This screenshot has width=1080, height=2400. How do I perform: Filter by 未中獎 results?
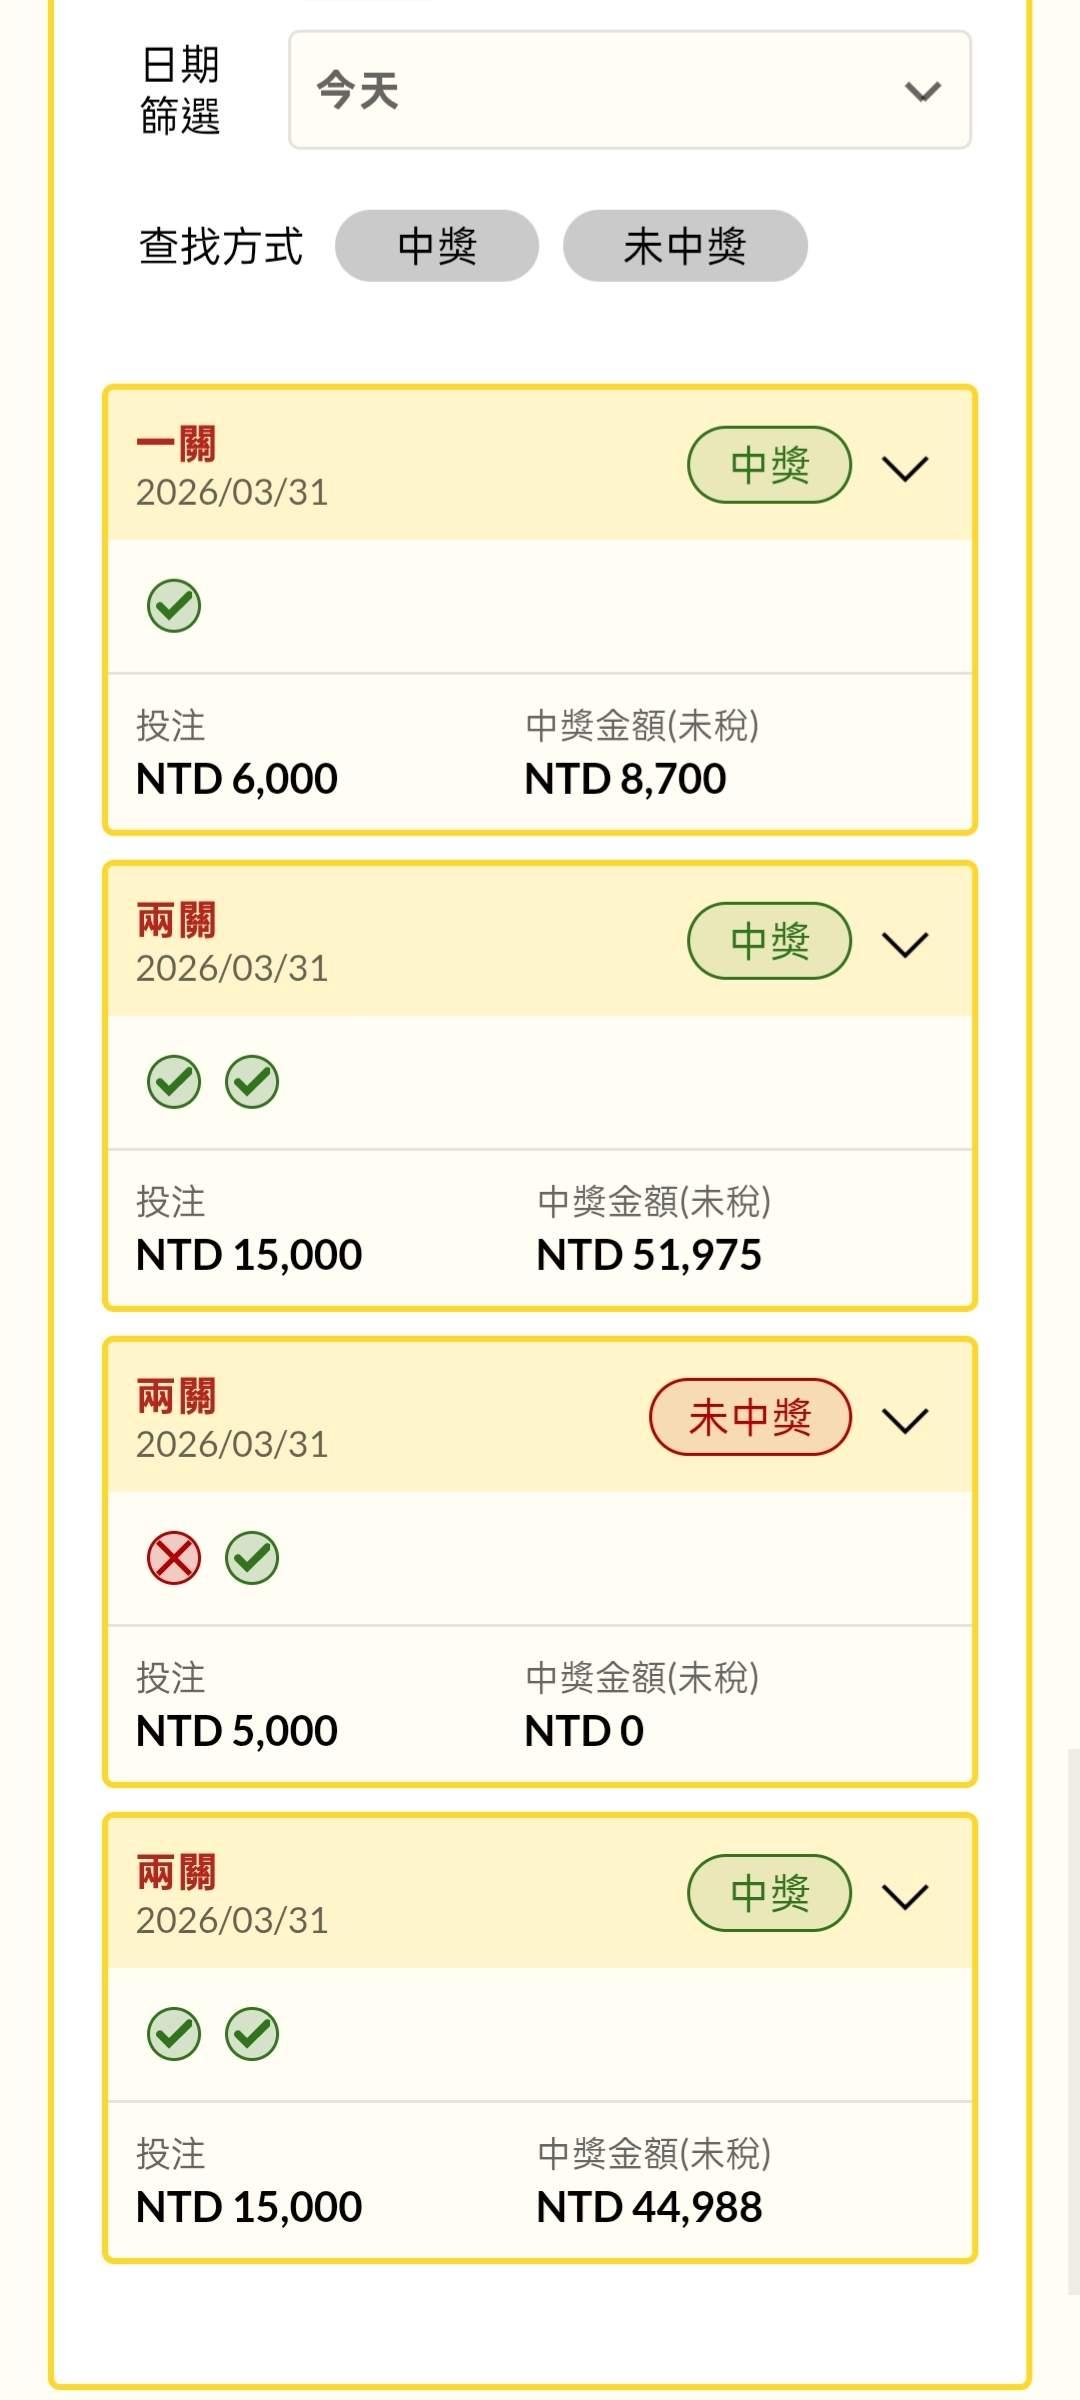pyautogui.click(x=685, y=246)
